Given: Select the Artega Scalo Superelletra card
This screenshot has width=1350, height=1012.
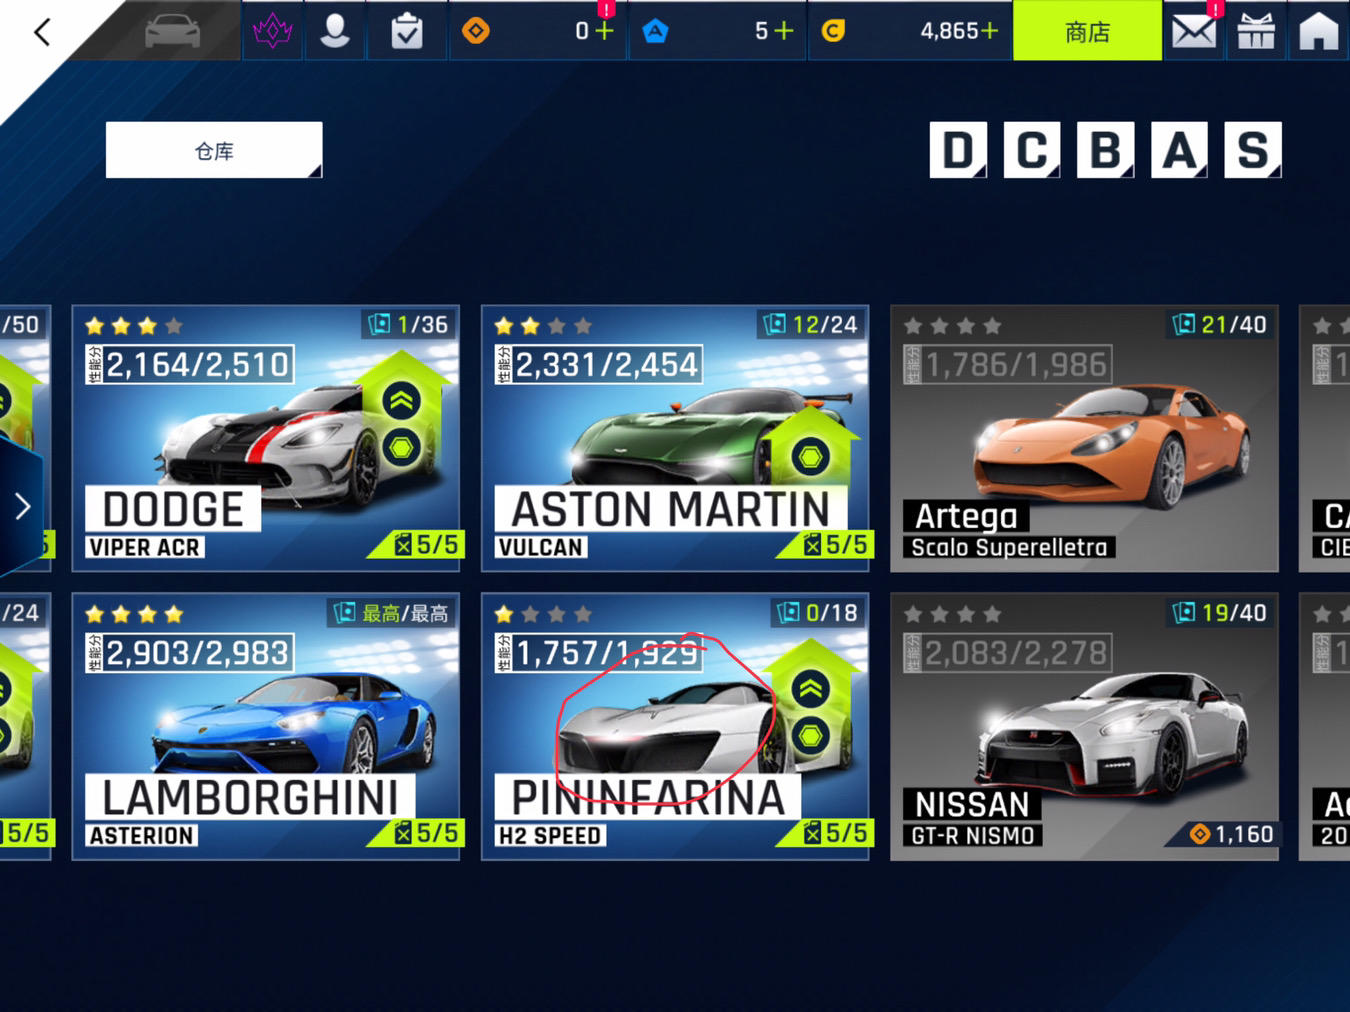Looking at the screenshot, I should (1084, 438).
